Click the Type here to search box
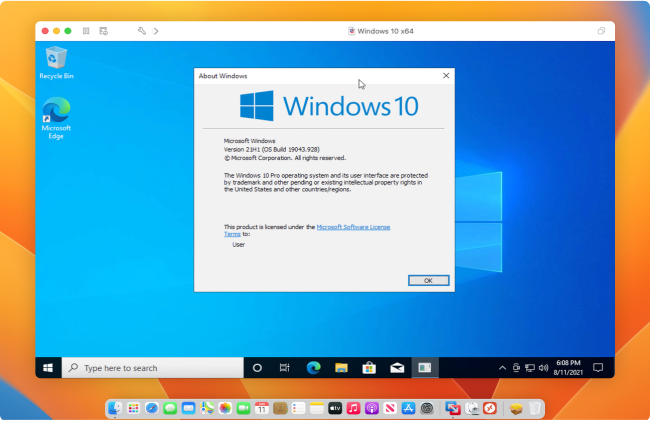This screenshot has height=421, width=650. [153, 368]
